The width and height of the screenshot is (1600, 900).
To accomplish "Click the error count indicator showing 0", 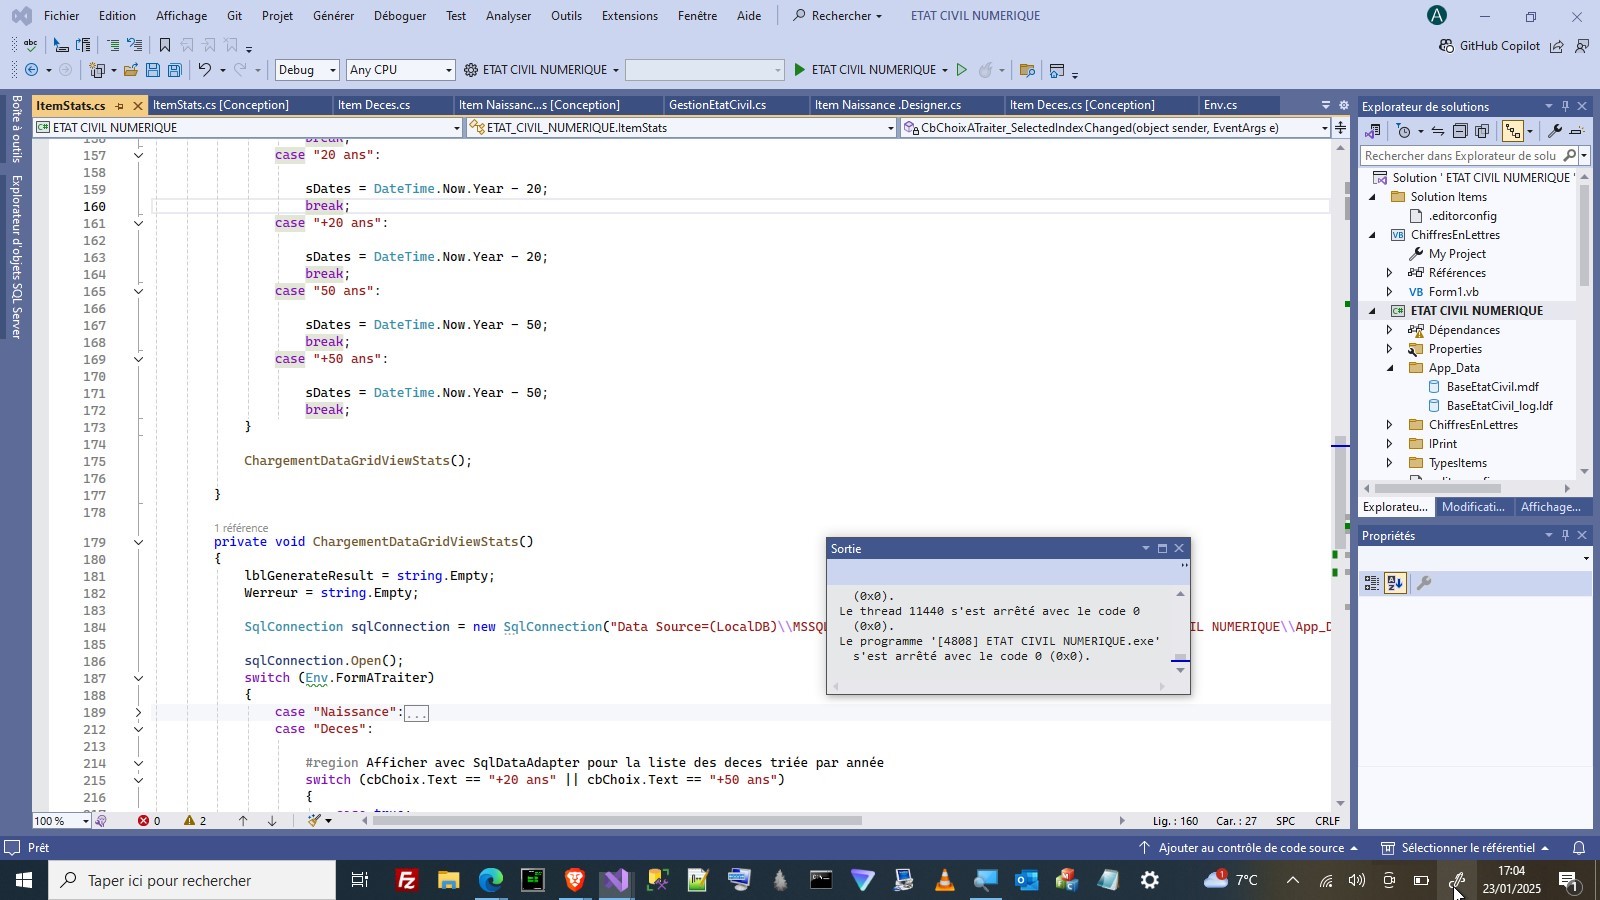I will click(149, 821).
